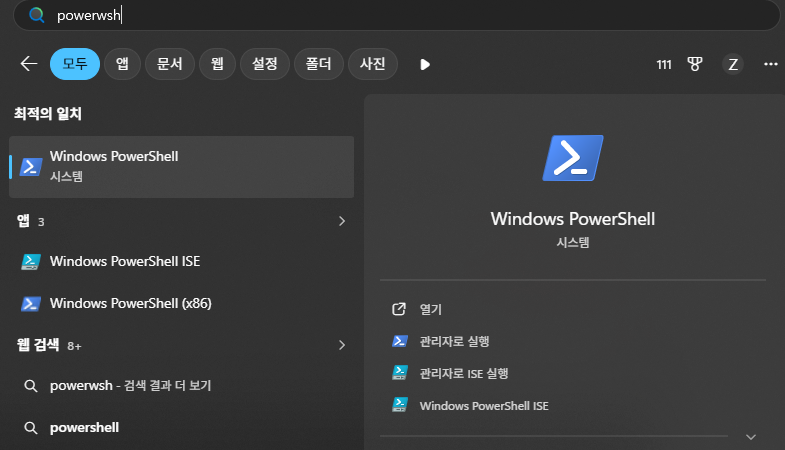This screenshot has width=785, height=450.
Task: Click the large PowerShell icon in preview pane
Action: (x=572, y=158)
